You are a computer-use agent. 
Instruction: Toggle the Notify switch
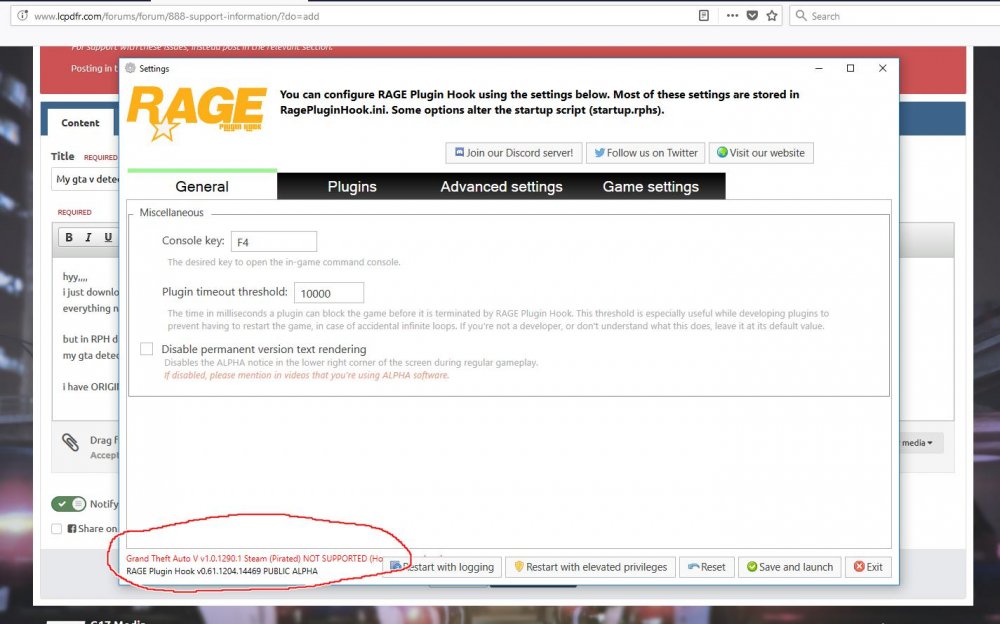pyautogui.click(x=68, y=504)
